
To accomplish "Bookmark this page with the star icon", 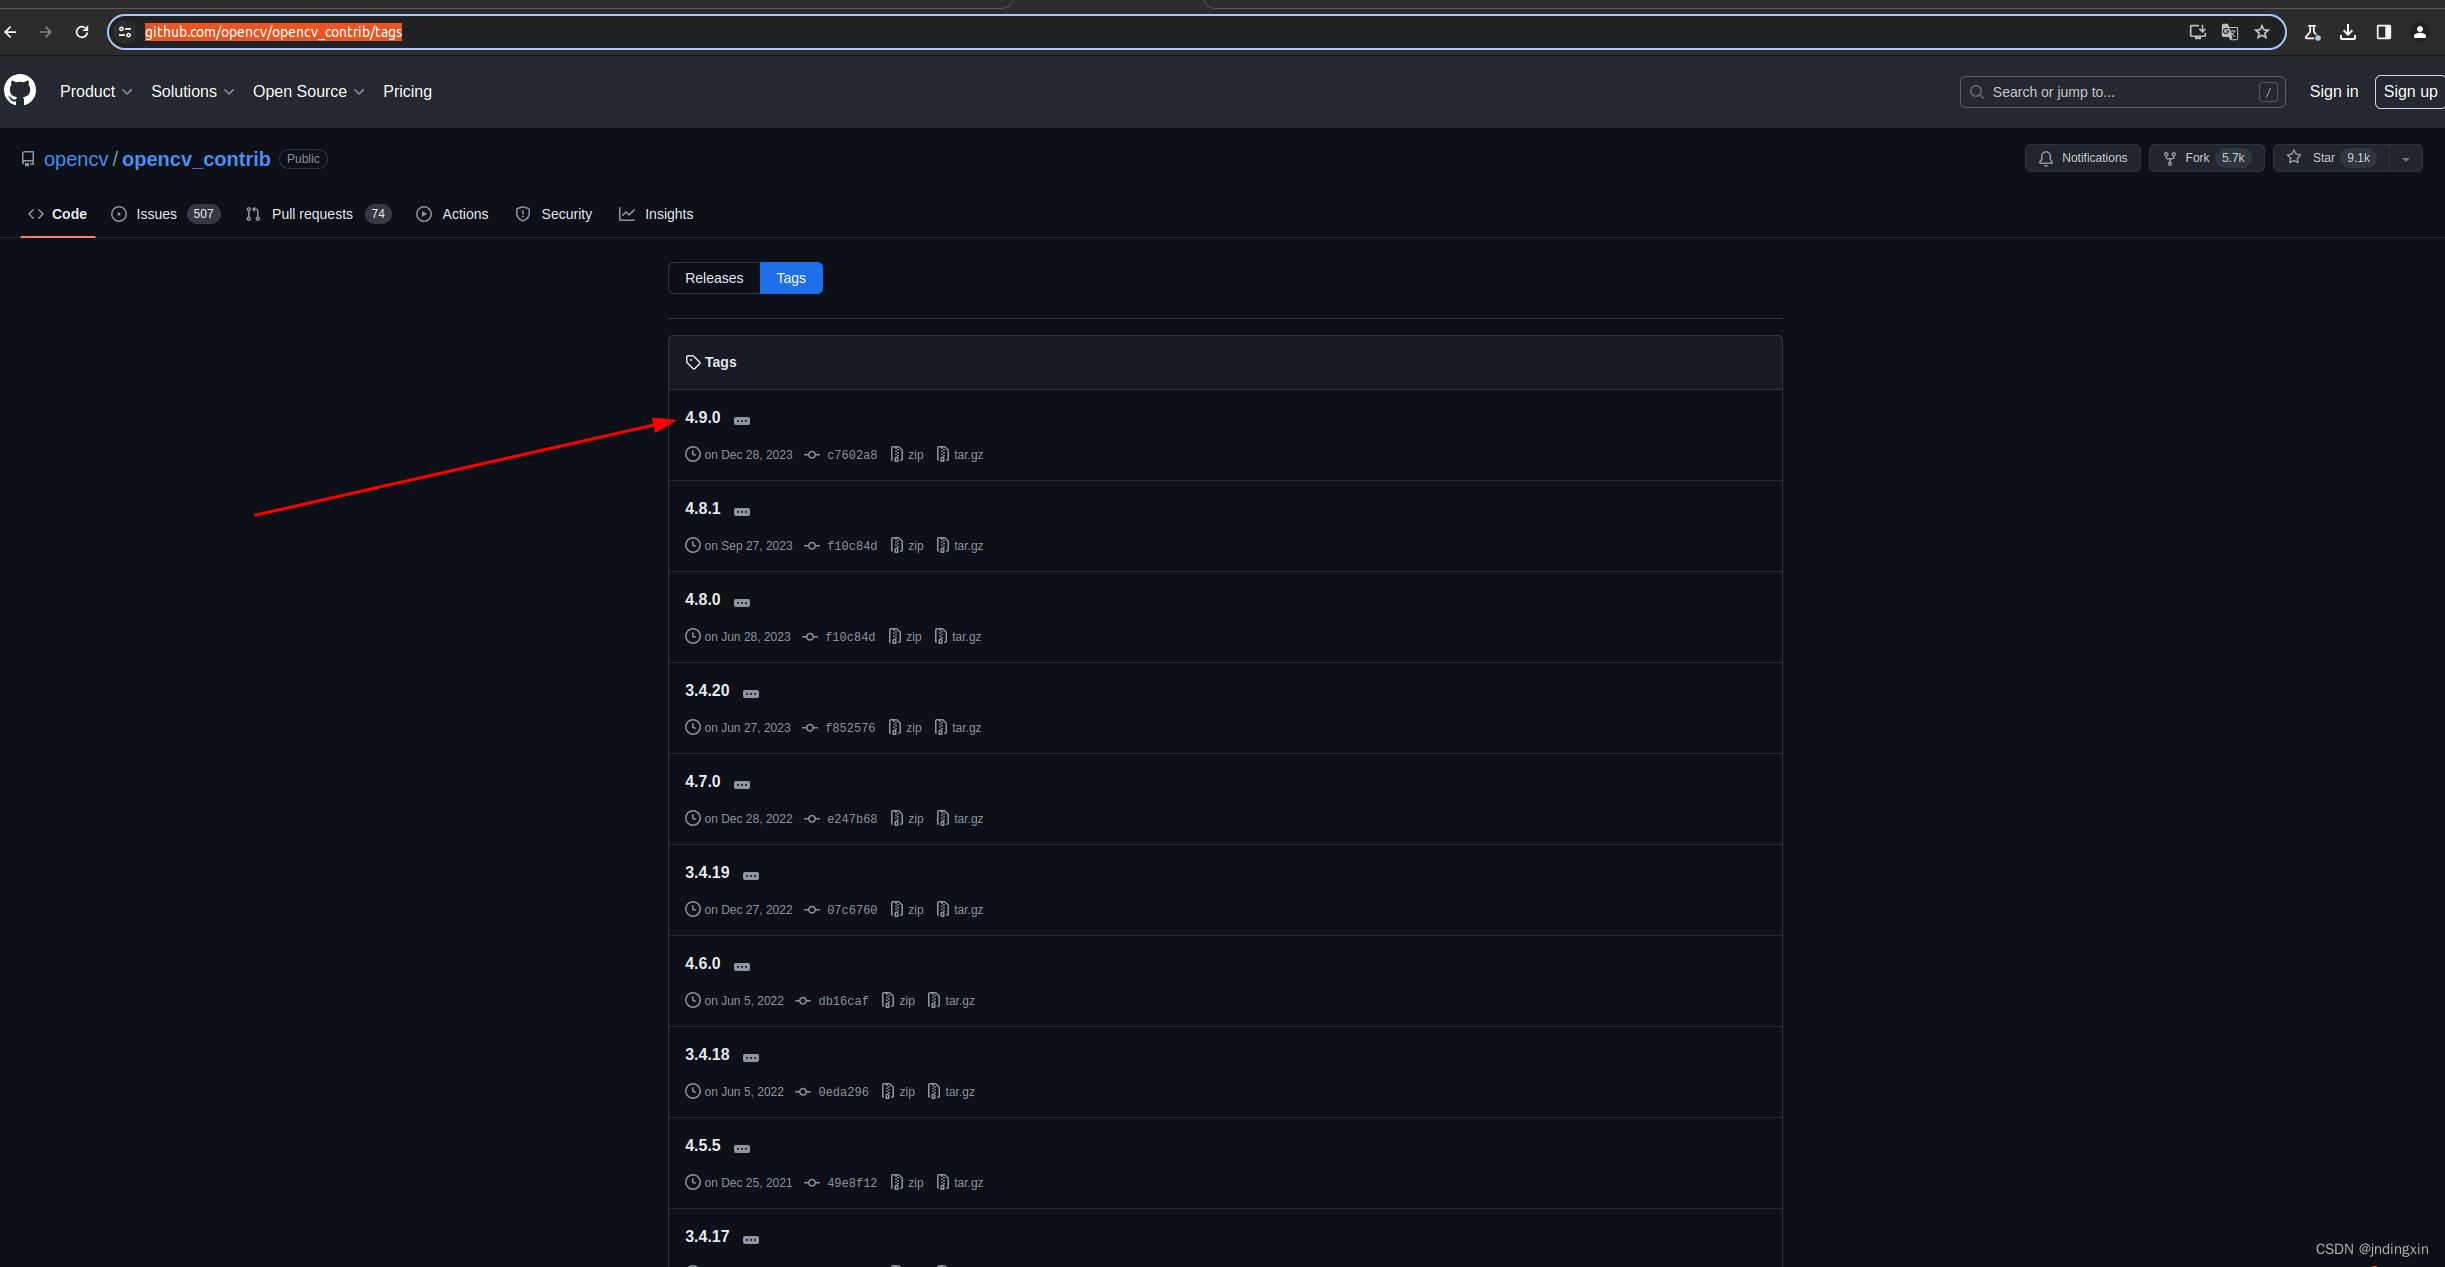I will tap(2262, 32).
